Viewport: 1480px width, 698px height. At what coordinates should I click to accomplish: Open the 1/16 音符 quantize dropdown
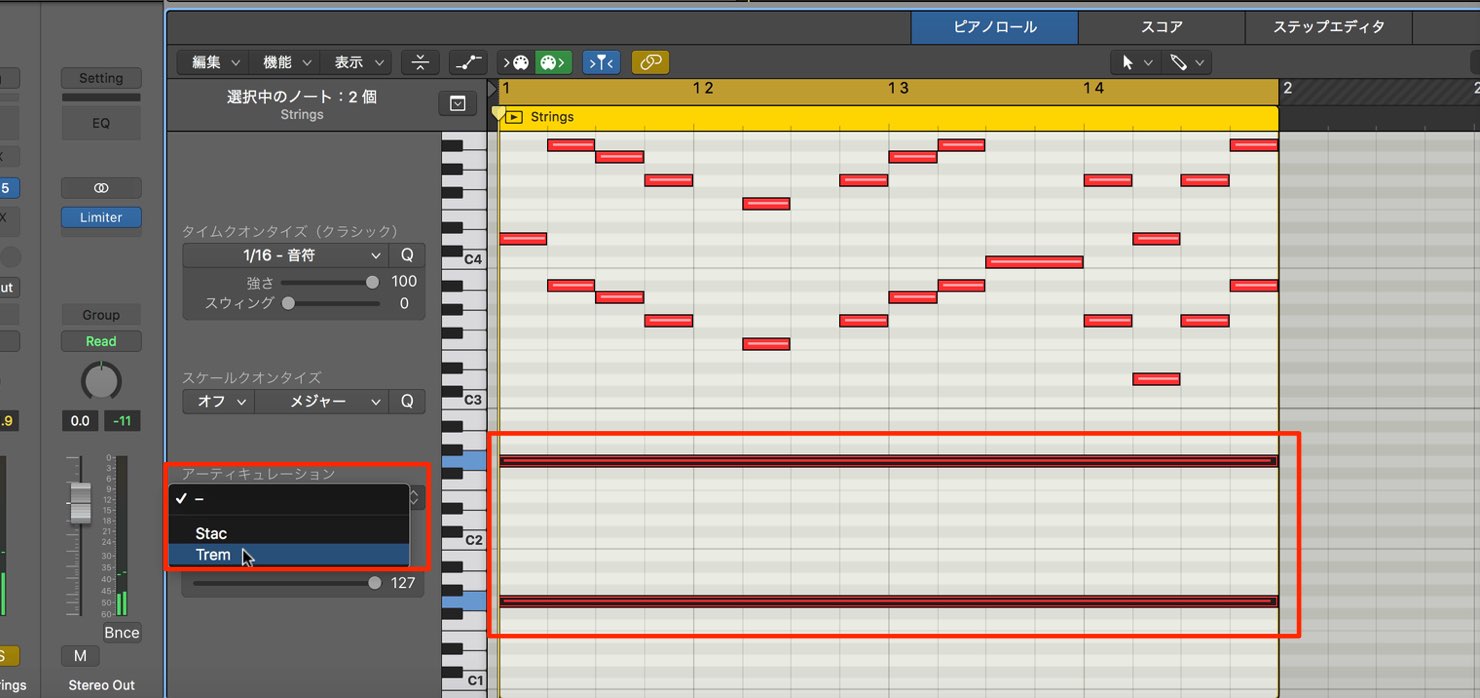(x=286, y=255)
